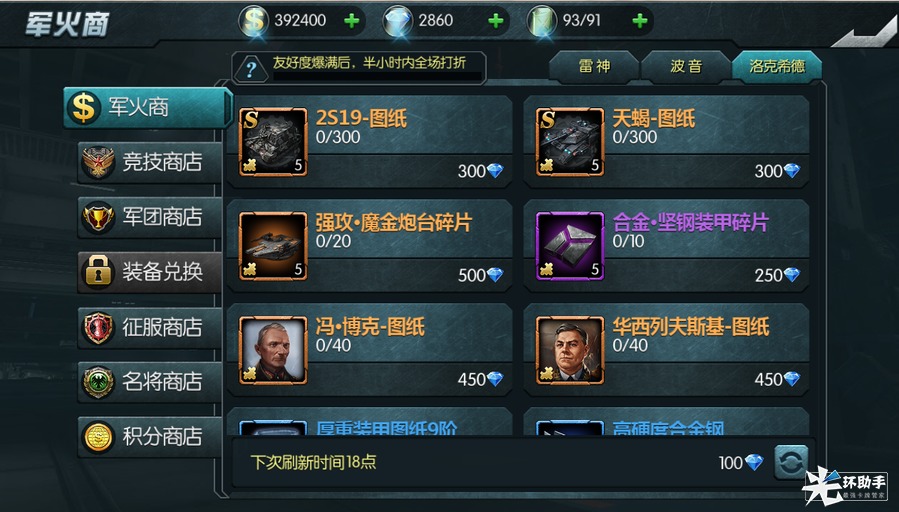Screen dimensions: 899x512
Task: Click the refresh shop icon button
Action: pyautogui.click(x=791, y=462)
